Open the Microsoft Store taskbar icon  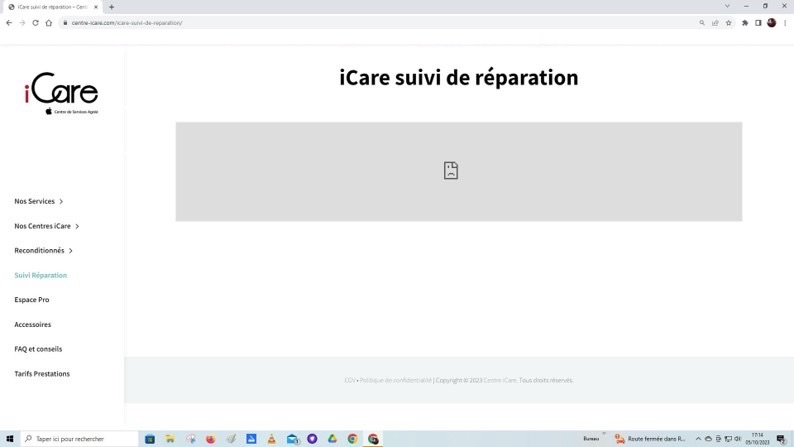tap(150, 439)
